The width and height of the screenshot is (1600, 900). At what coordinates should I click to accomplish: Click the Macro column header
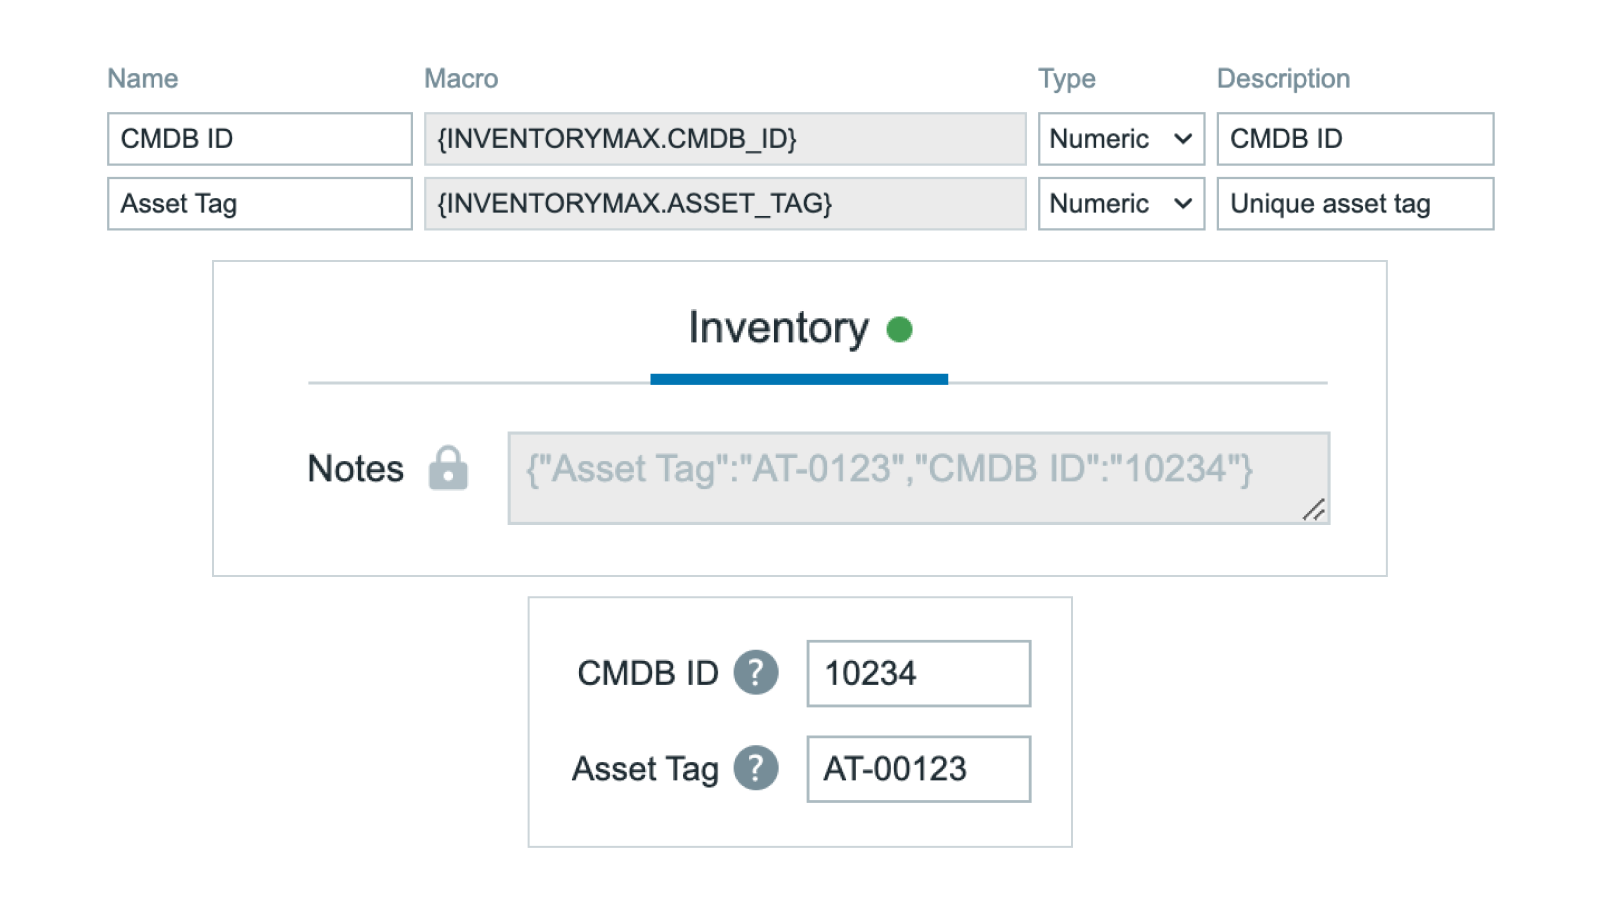tap(461, 79)
